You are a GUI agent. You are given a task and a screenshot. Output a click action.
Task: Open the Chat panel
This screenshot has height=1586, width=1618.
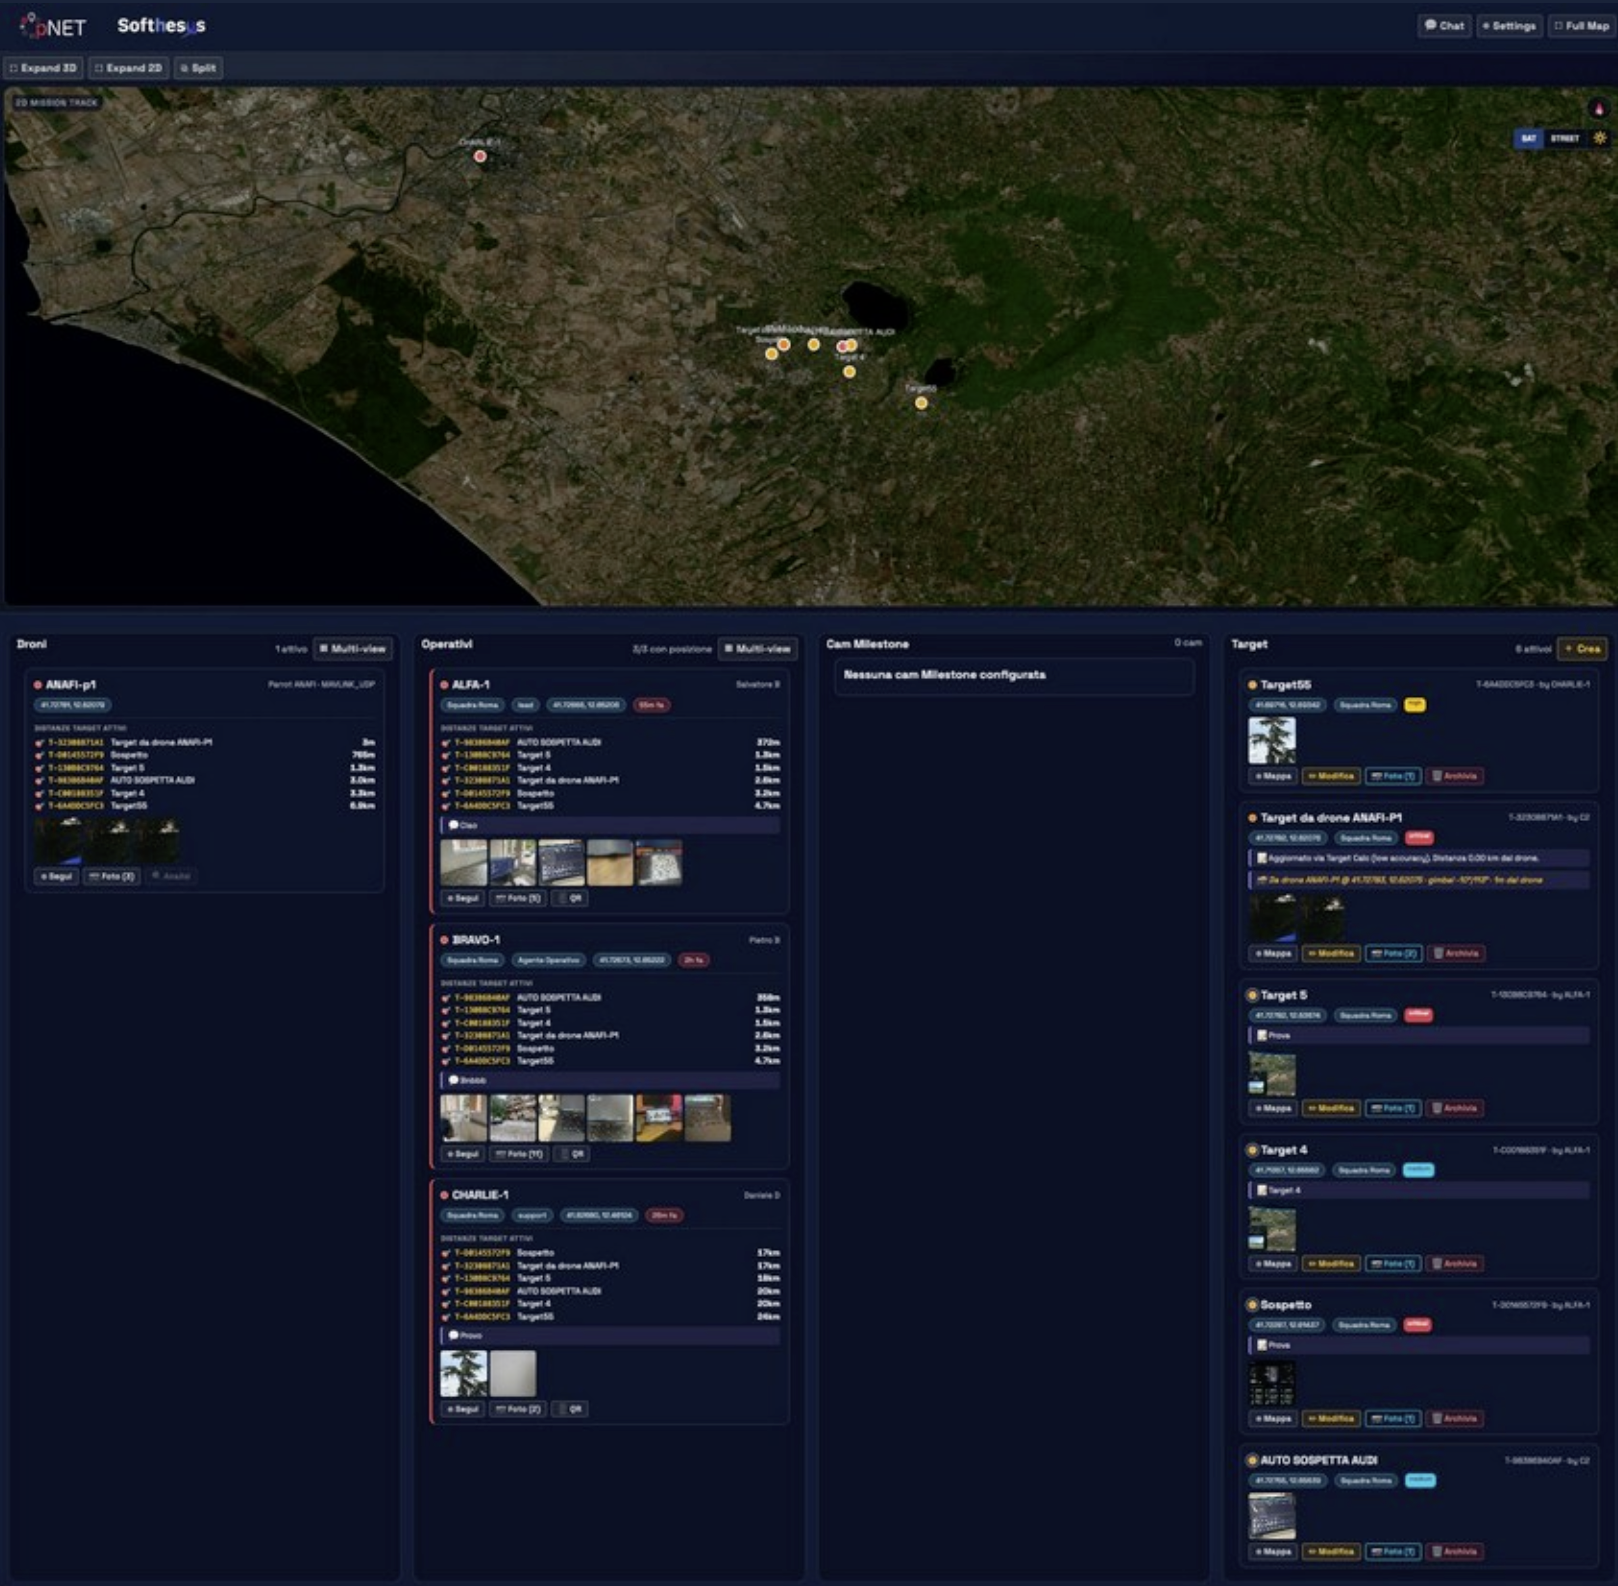1444,26
